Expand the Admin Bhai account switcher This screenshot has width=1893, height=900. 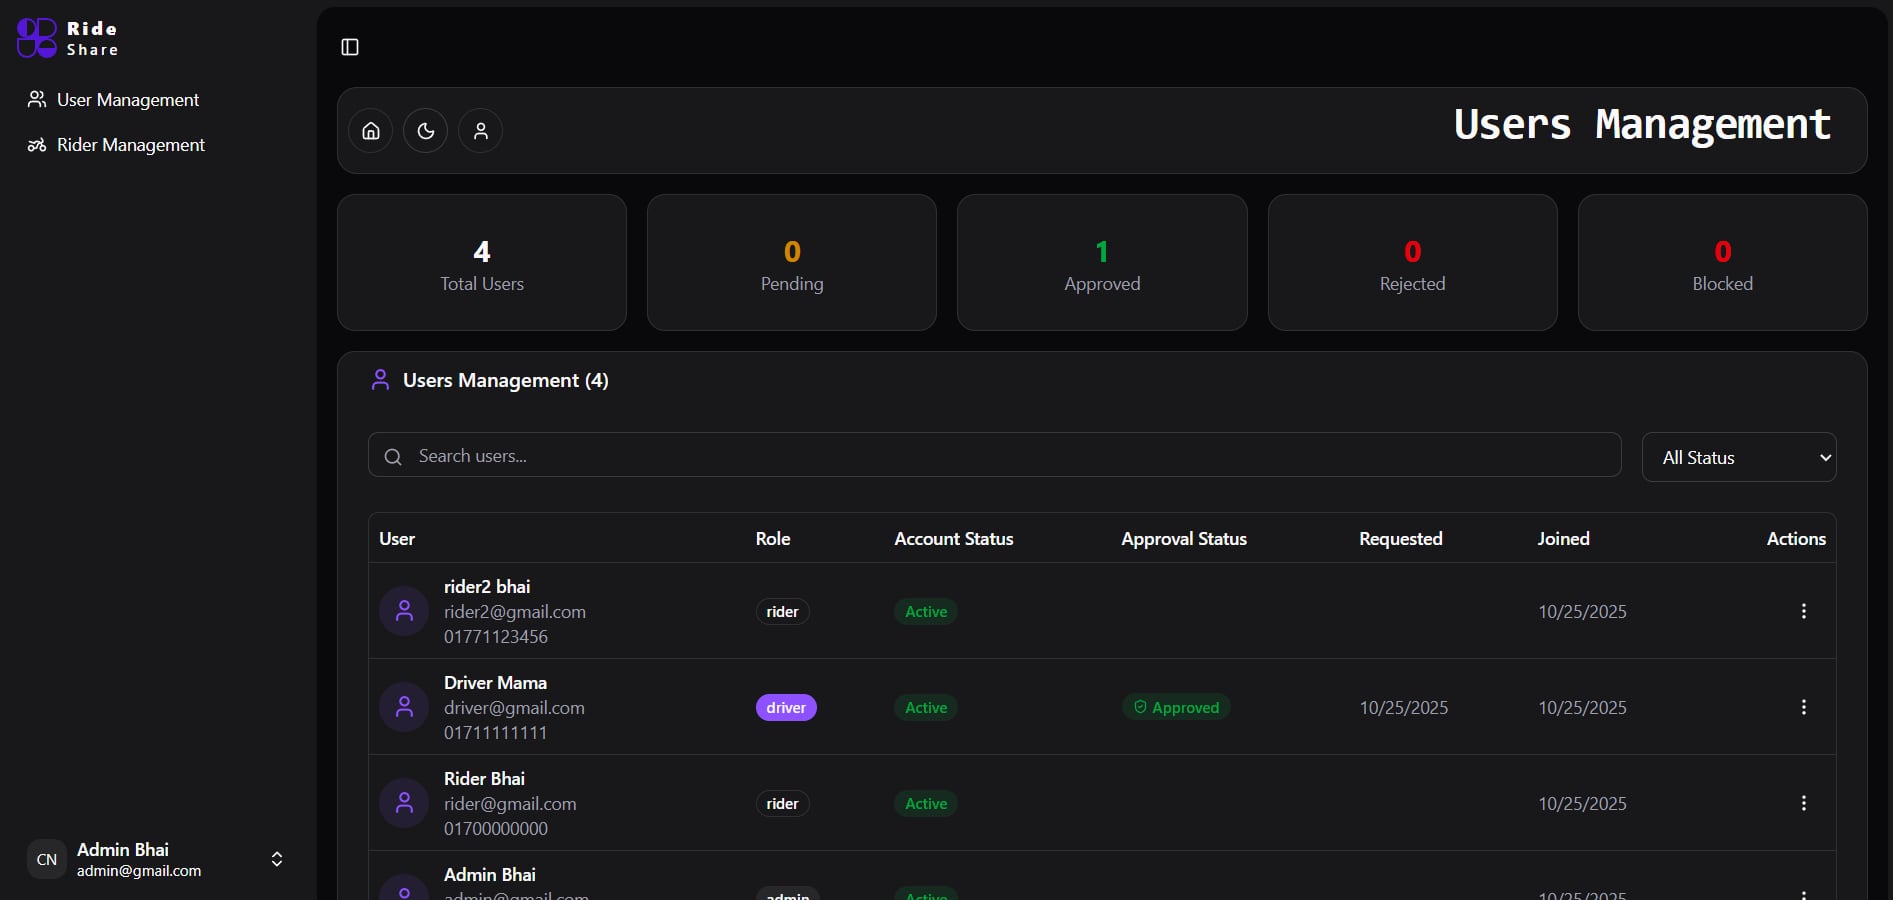pos(277,859)
